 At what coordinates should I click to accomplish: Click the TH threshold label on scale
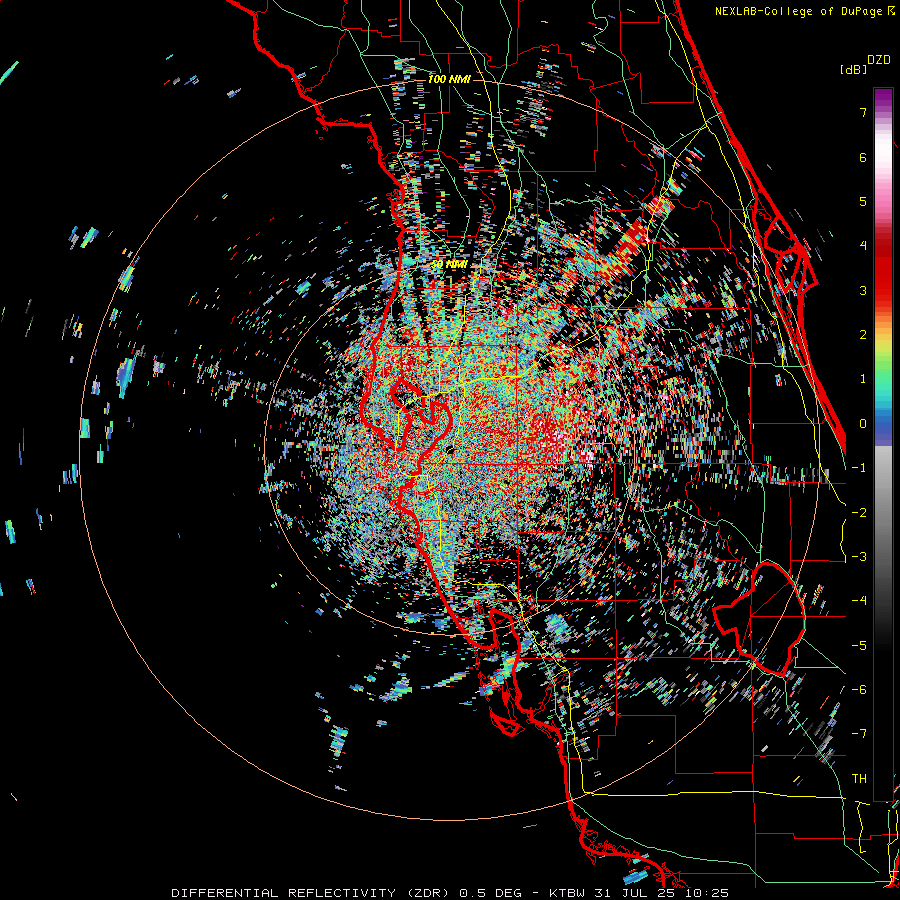pyautogui.click(x=859, y=779)
